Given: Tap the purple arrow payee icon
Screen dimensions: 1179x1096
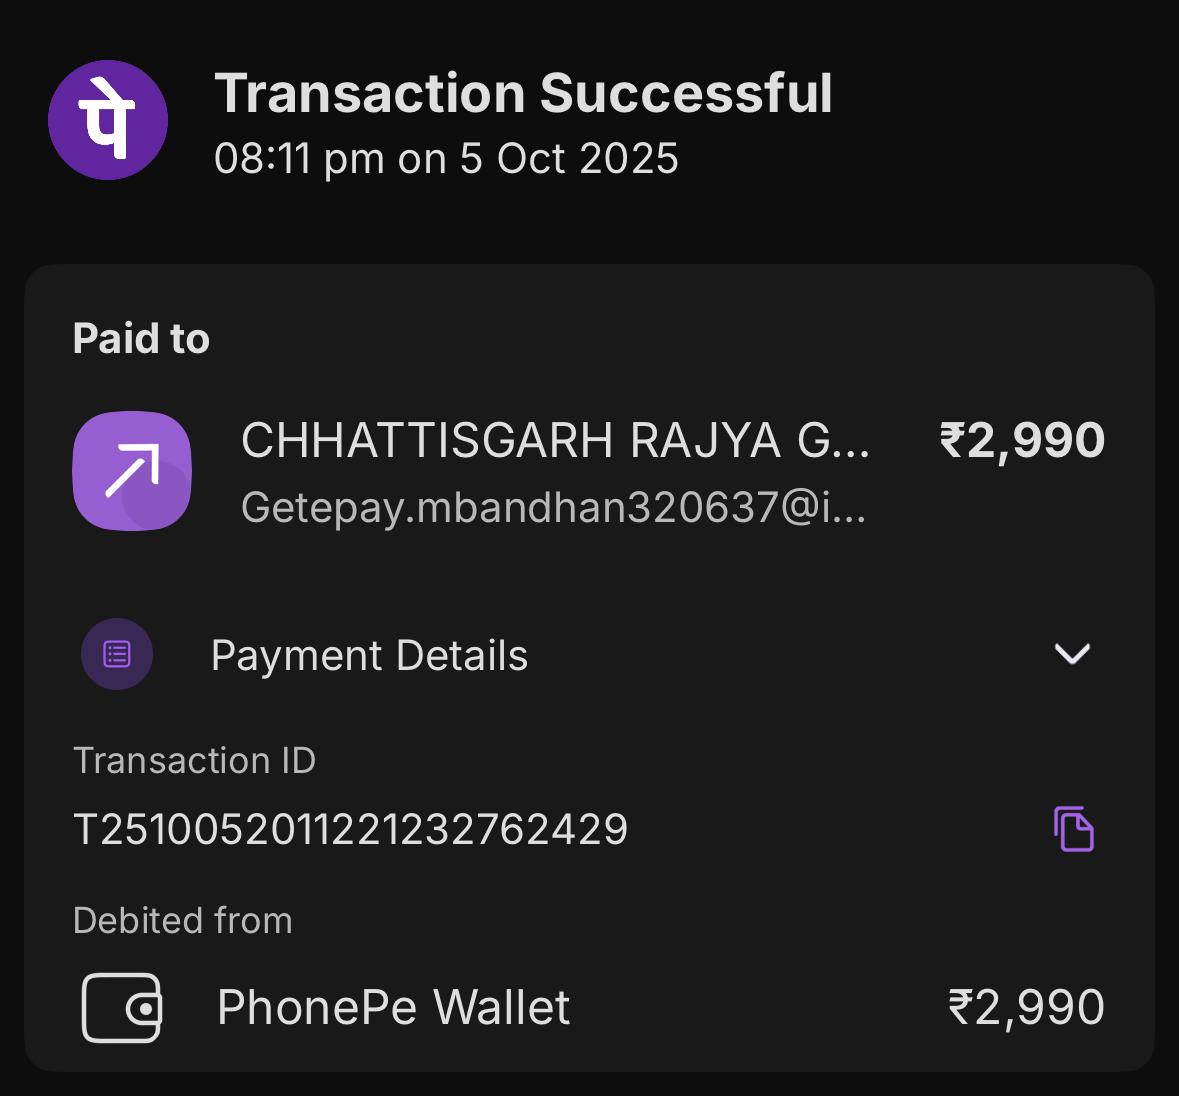Looking at the screenshot, I should tap(132, 471).
